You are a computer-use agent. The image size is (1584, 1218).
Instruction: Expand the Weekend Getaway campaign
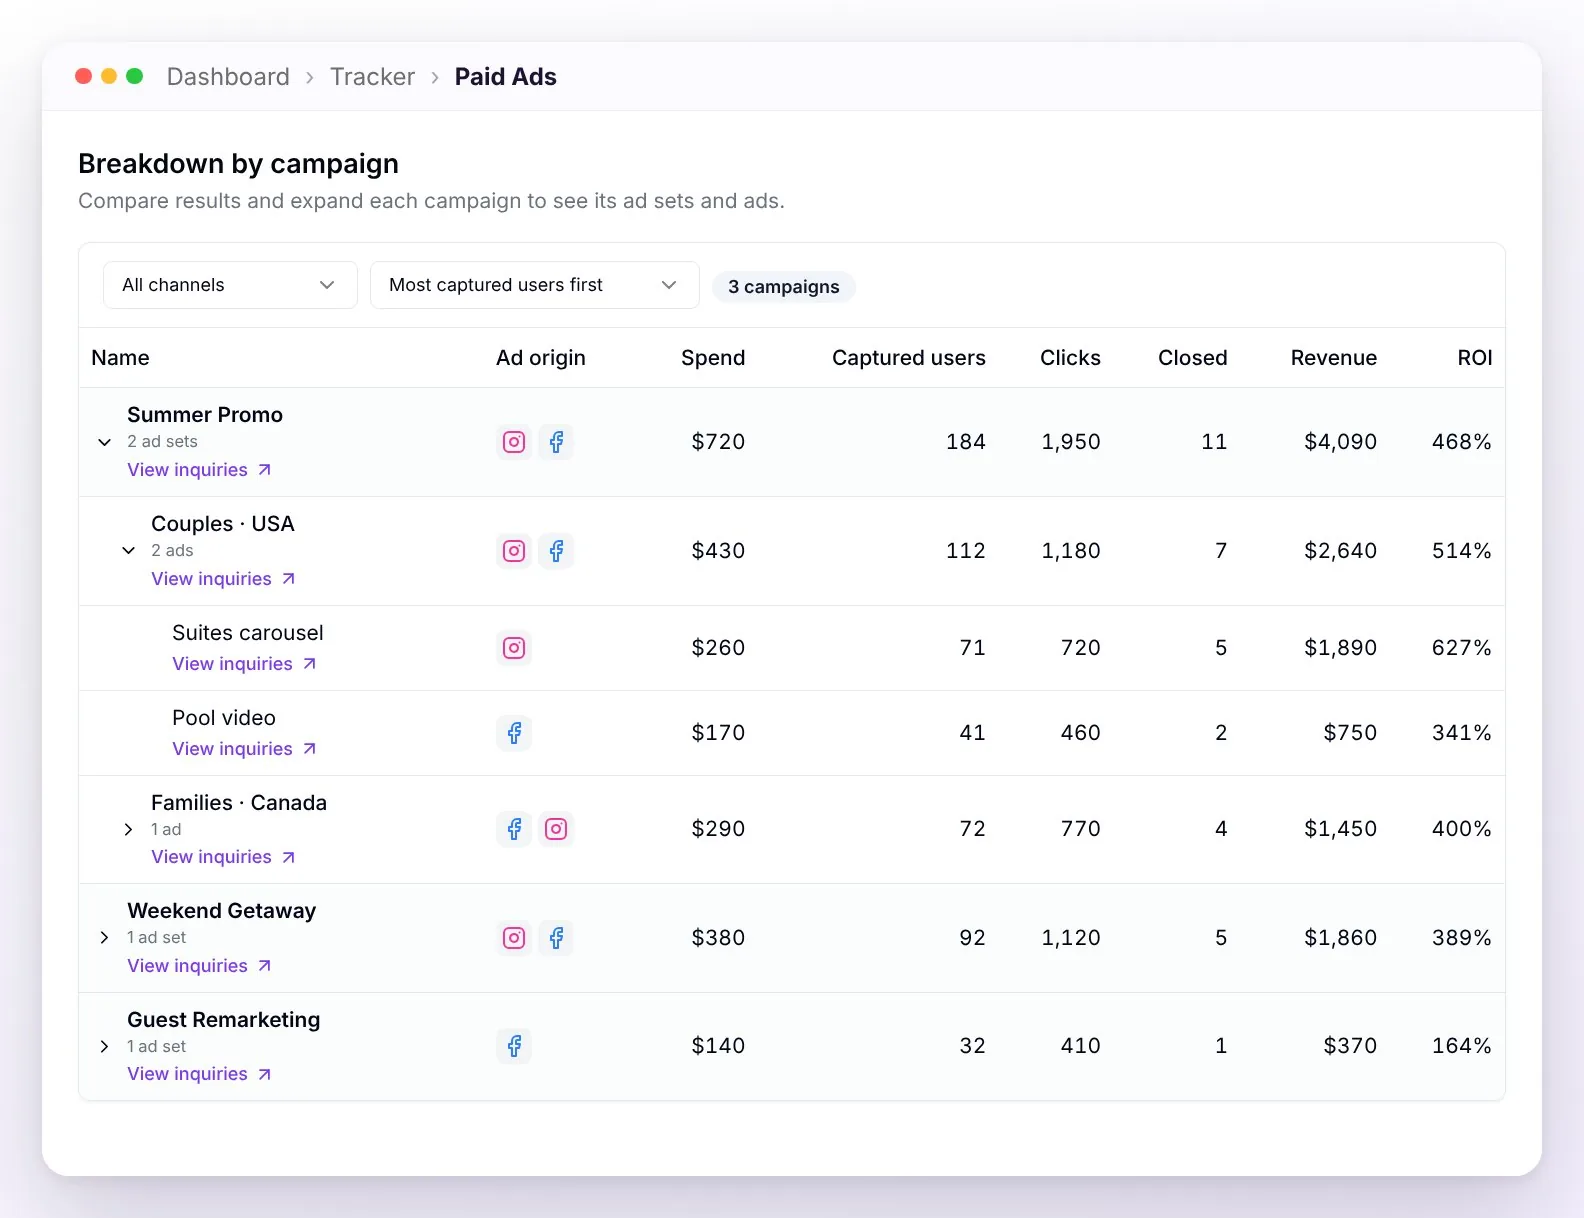(x=104, y=938)
